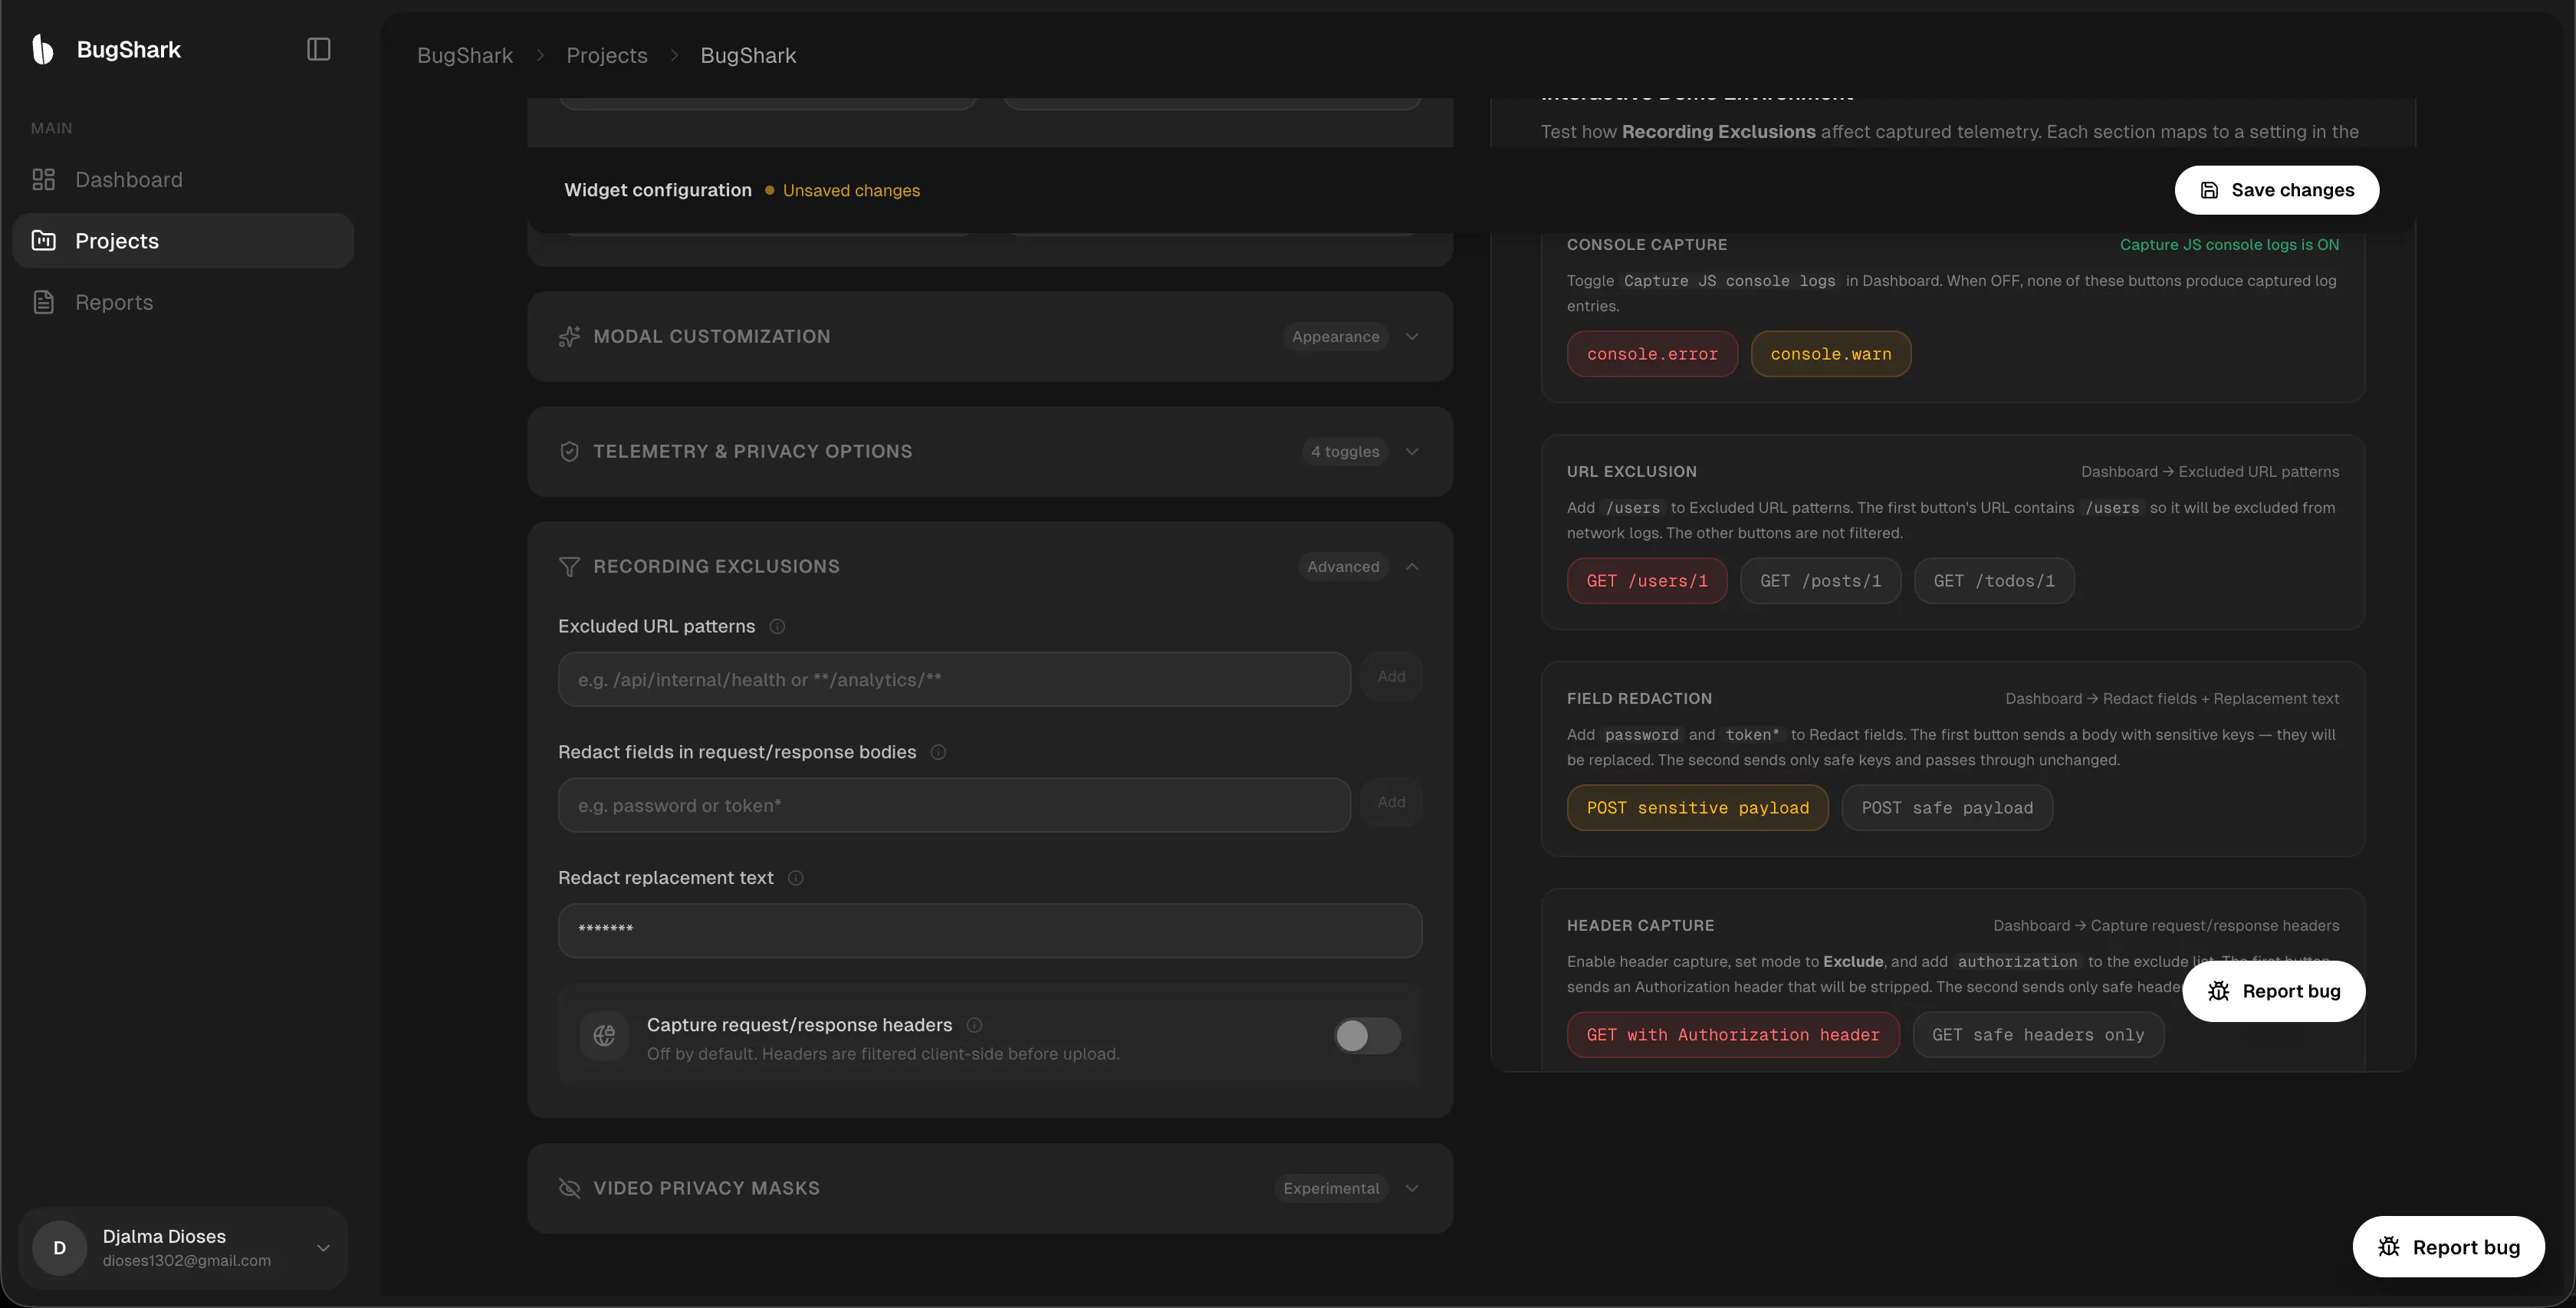Viewport: 2576px width, 1308px height.
Task: Click 'Capture JS console logs is ON' status
Action: pyautogui.click(x=2229, y=245)
